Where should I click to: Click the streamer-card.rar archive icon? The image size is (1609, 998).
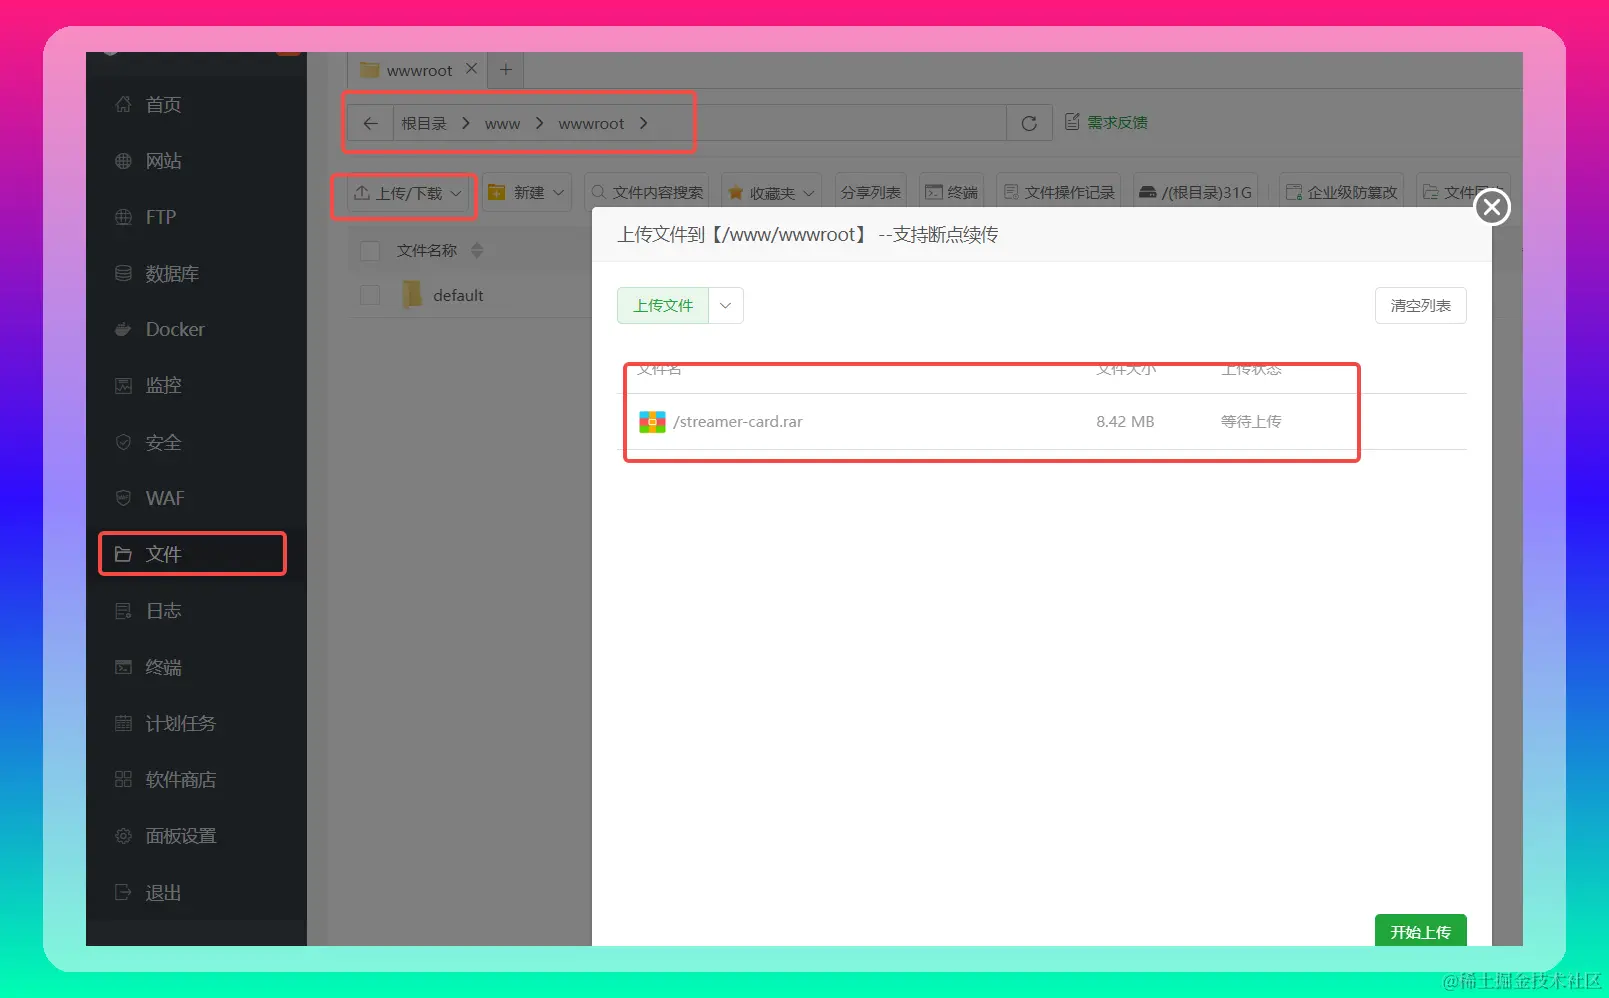point(652,422)
